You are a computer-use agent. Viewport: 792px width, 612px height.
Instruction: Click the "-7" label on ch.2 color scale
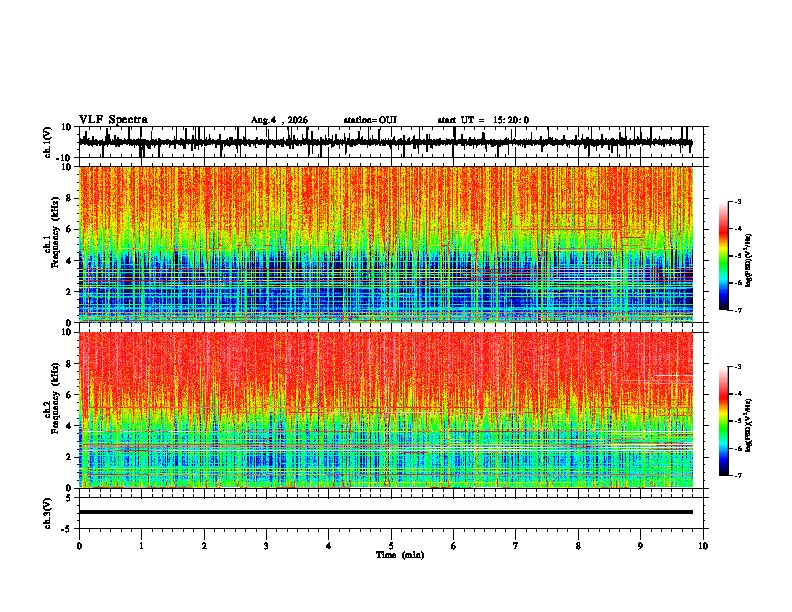[x=738, y=475]
